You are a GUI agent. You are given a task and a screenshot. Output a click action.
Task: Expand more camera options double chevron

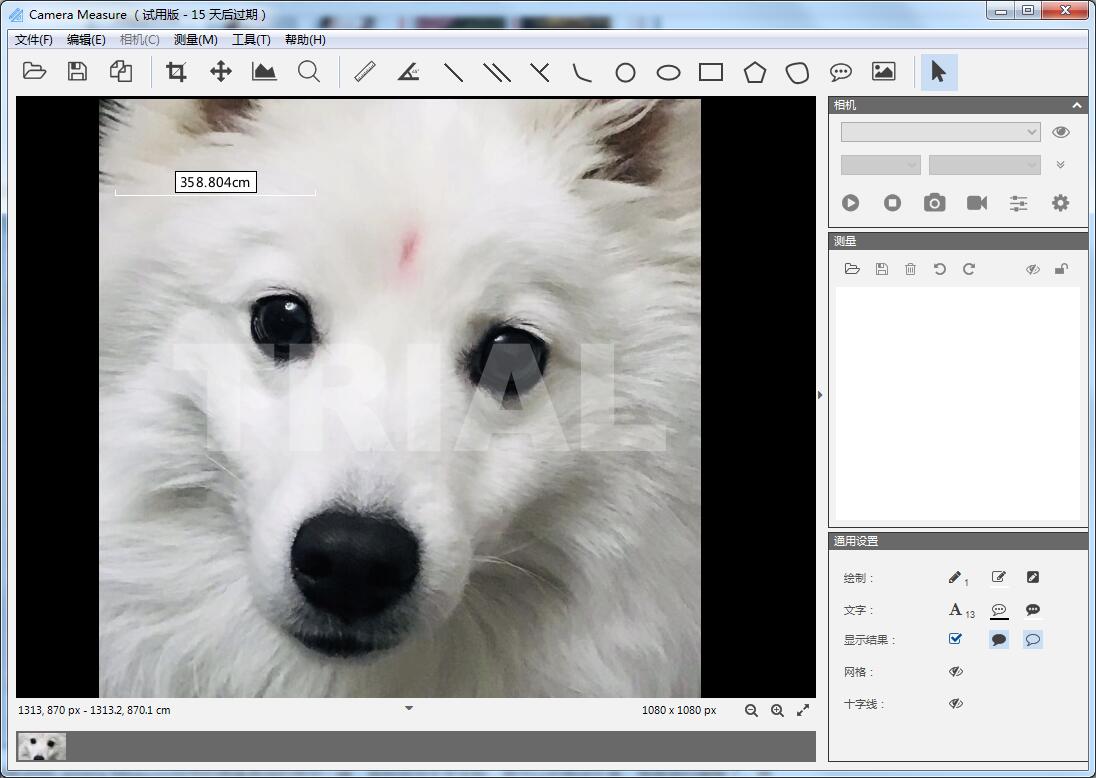point(1060,165)
